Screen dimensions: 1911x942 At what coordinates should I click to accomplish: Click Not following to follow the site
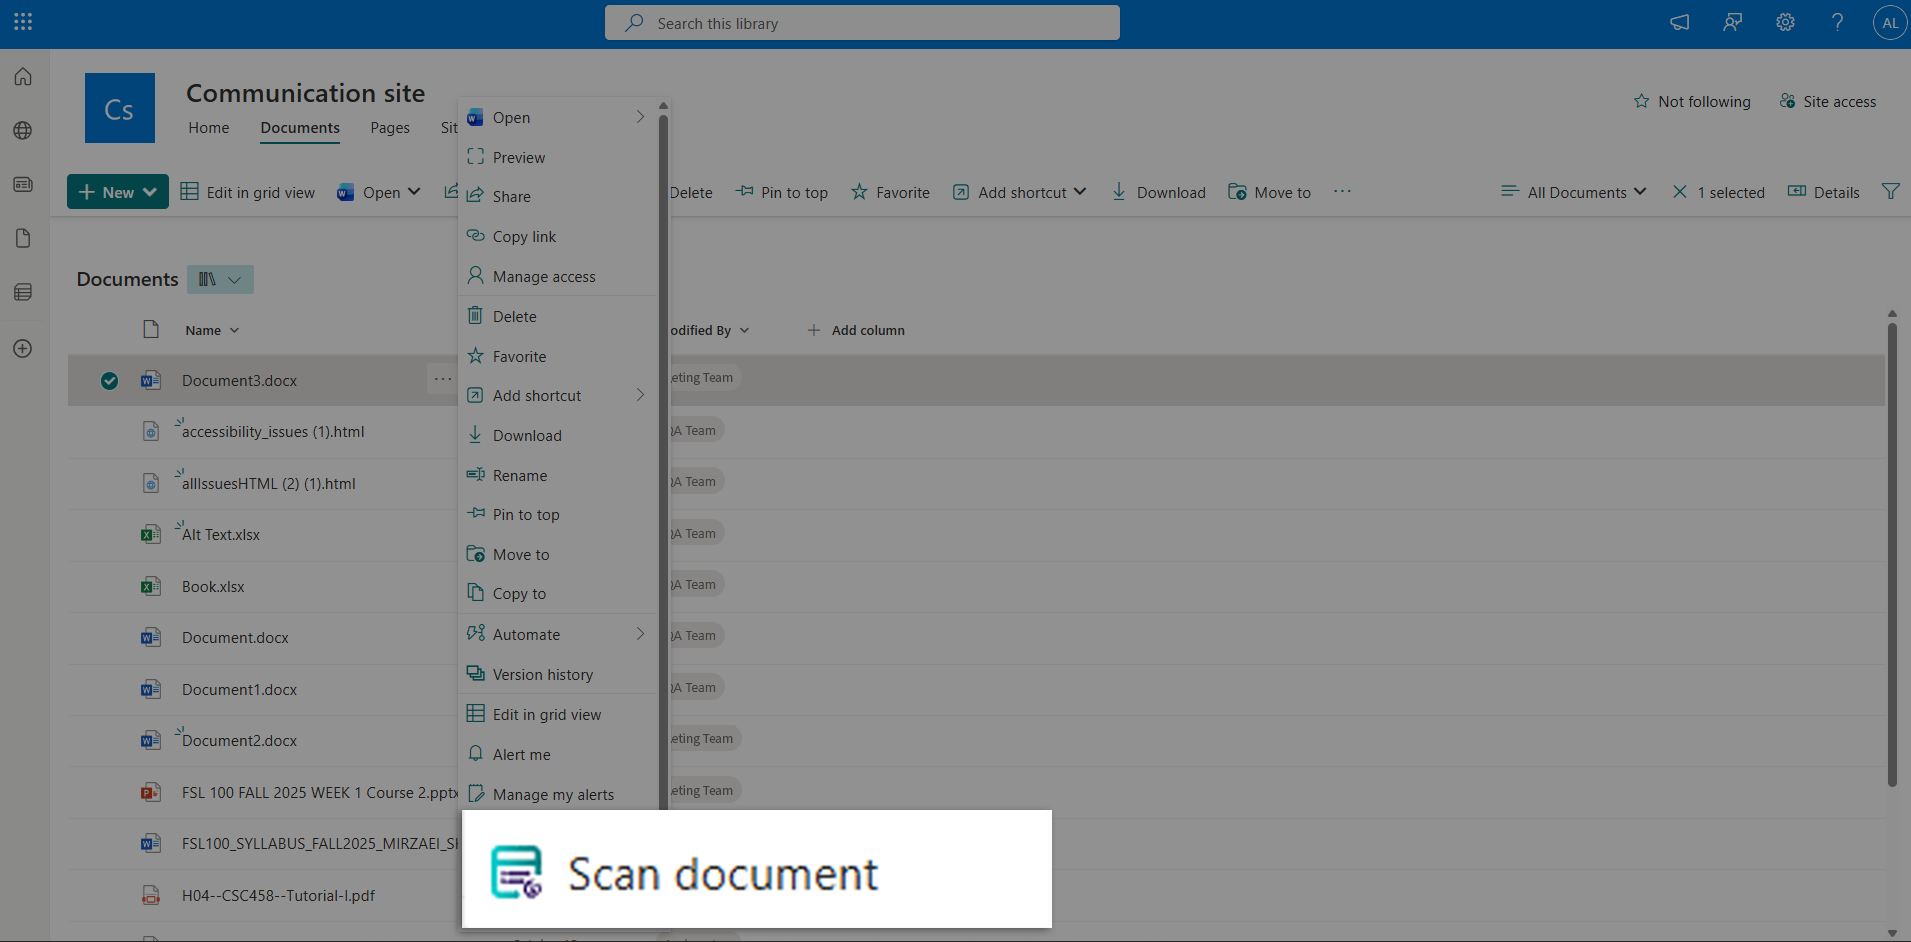click(x=1692, y=101)
